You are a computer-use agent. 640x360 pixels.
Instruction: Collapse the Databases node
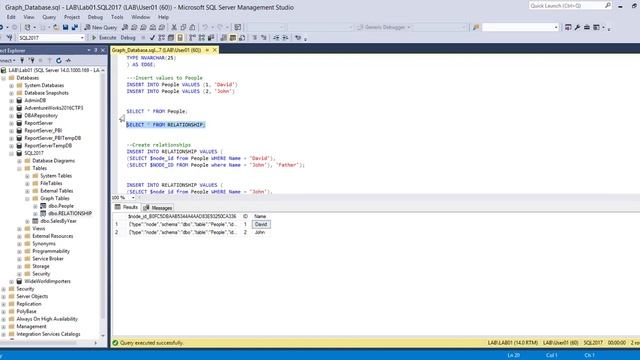tap(4, 78)
